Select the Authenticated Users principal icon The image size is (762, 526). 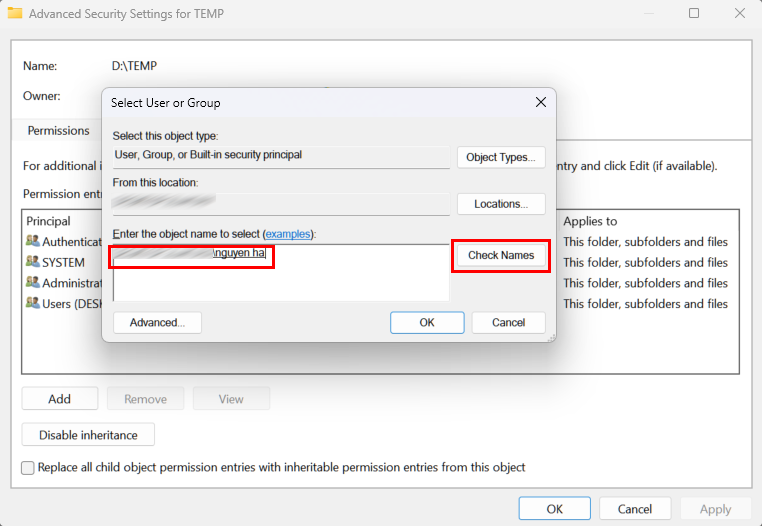click(33, 242)
